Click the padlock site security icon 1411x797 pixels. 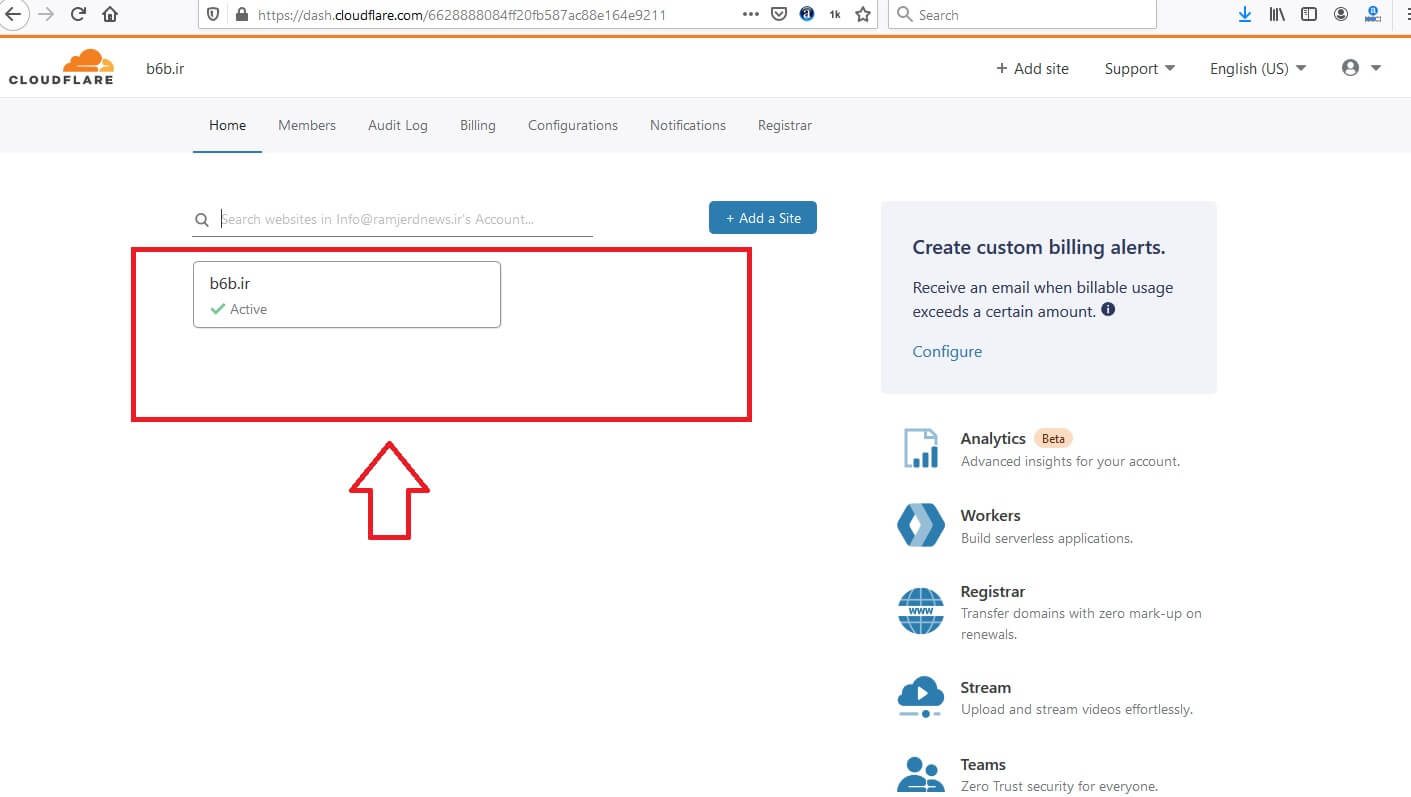click(240, 15)
